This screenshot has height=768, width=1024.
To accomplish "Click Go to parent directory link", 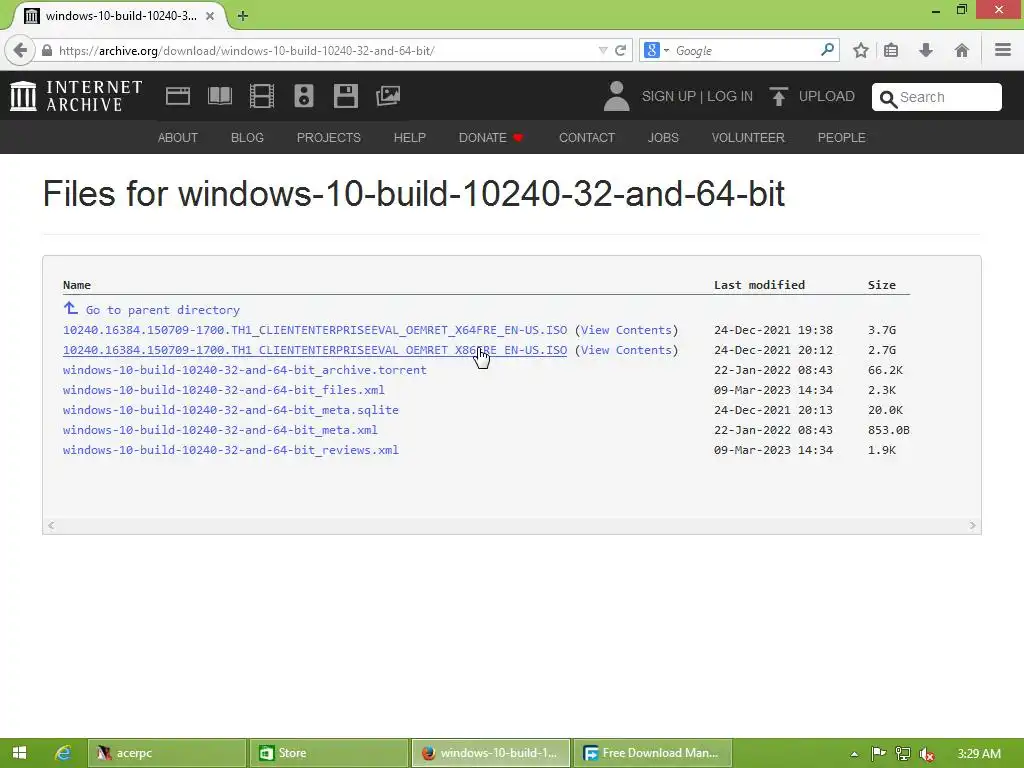I will click(x=163, y=310).
